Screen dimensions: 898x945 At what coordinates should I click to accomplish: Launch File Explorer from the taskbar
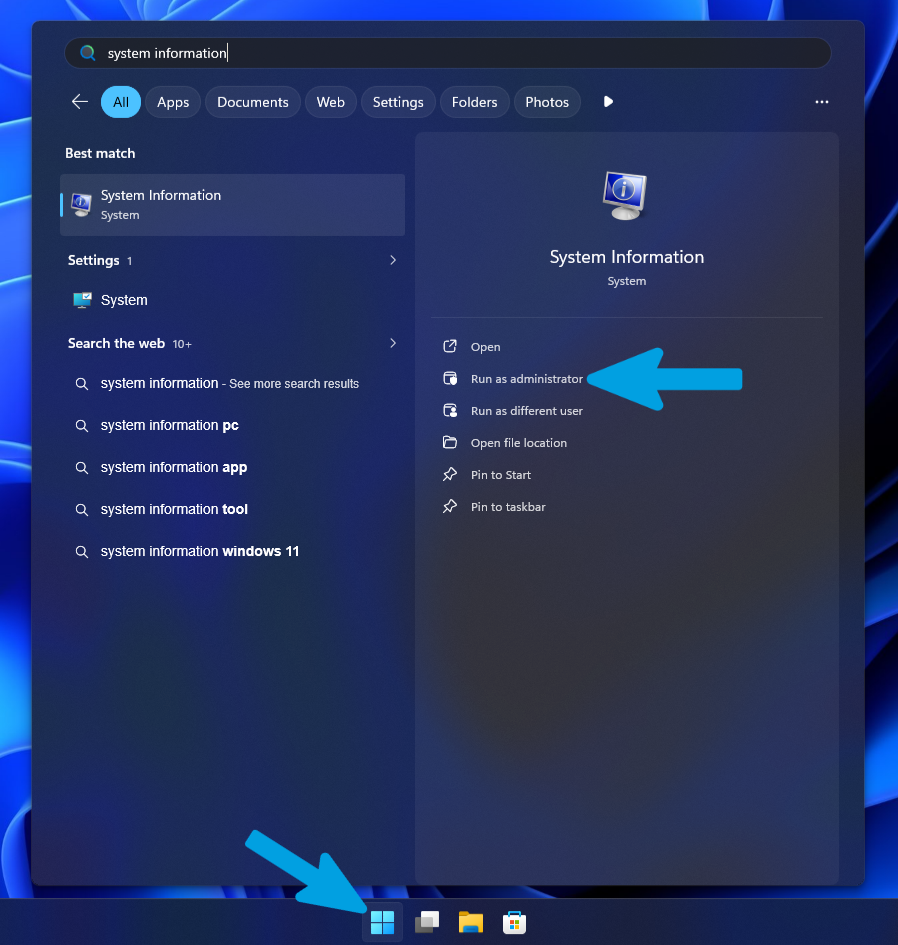[471, 922]
